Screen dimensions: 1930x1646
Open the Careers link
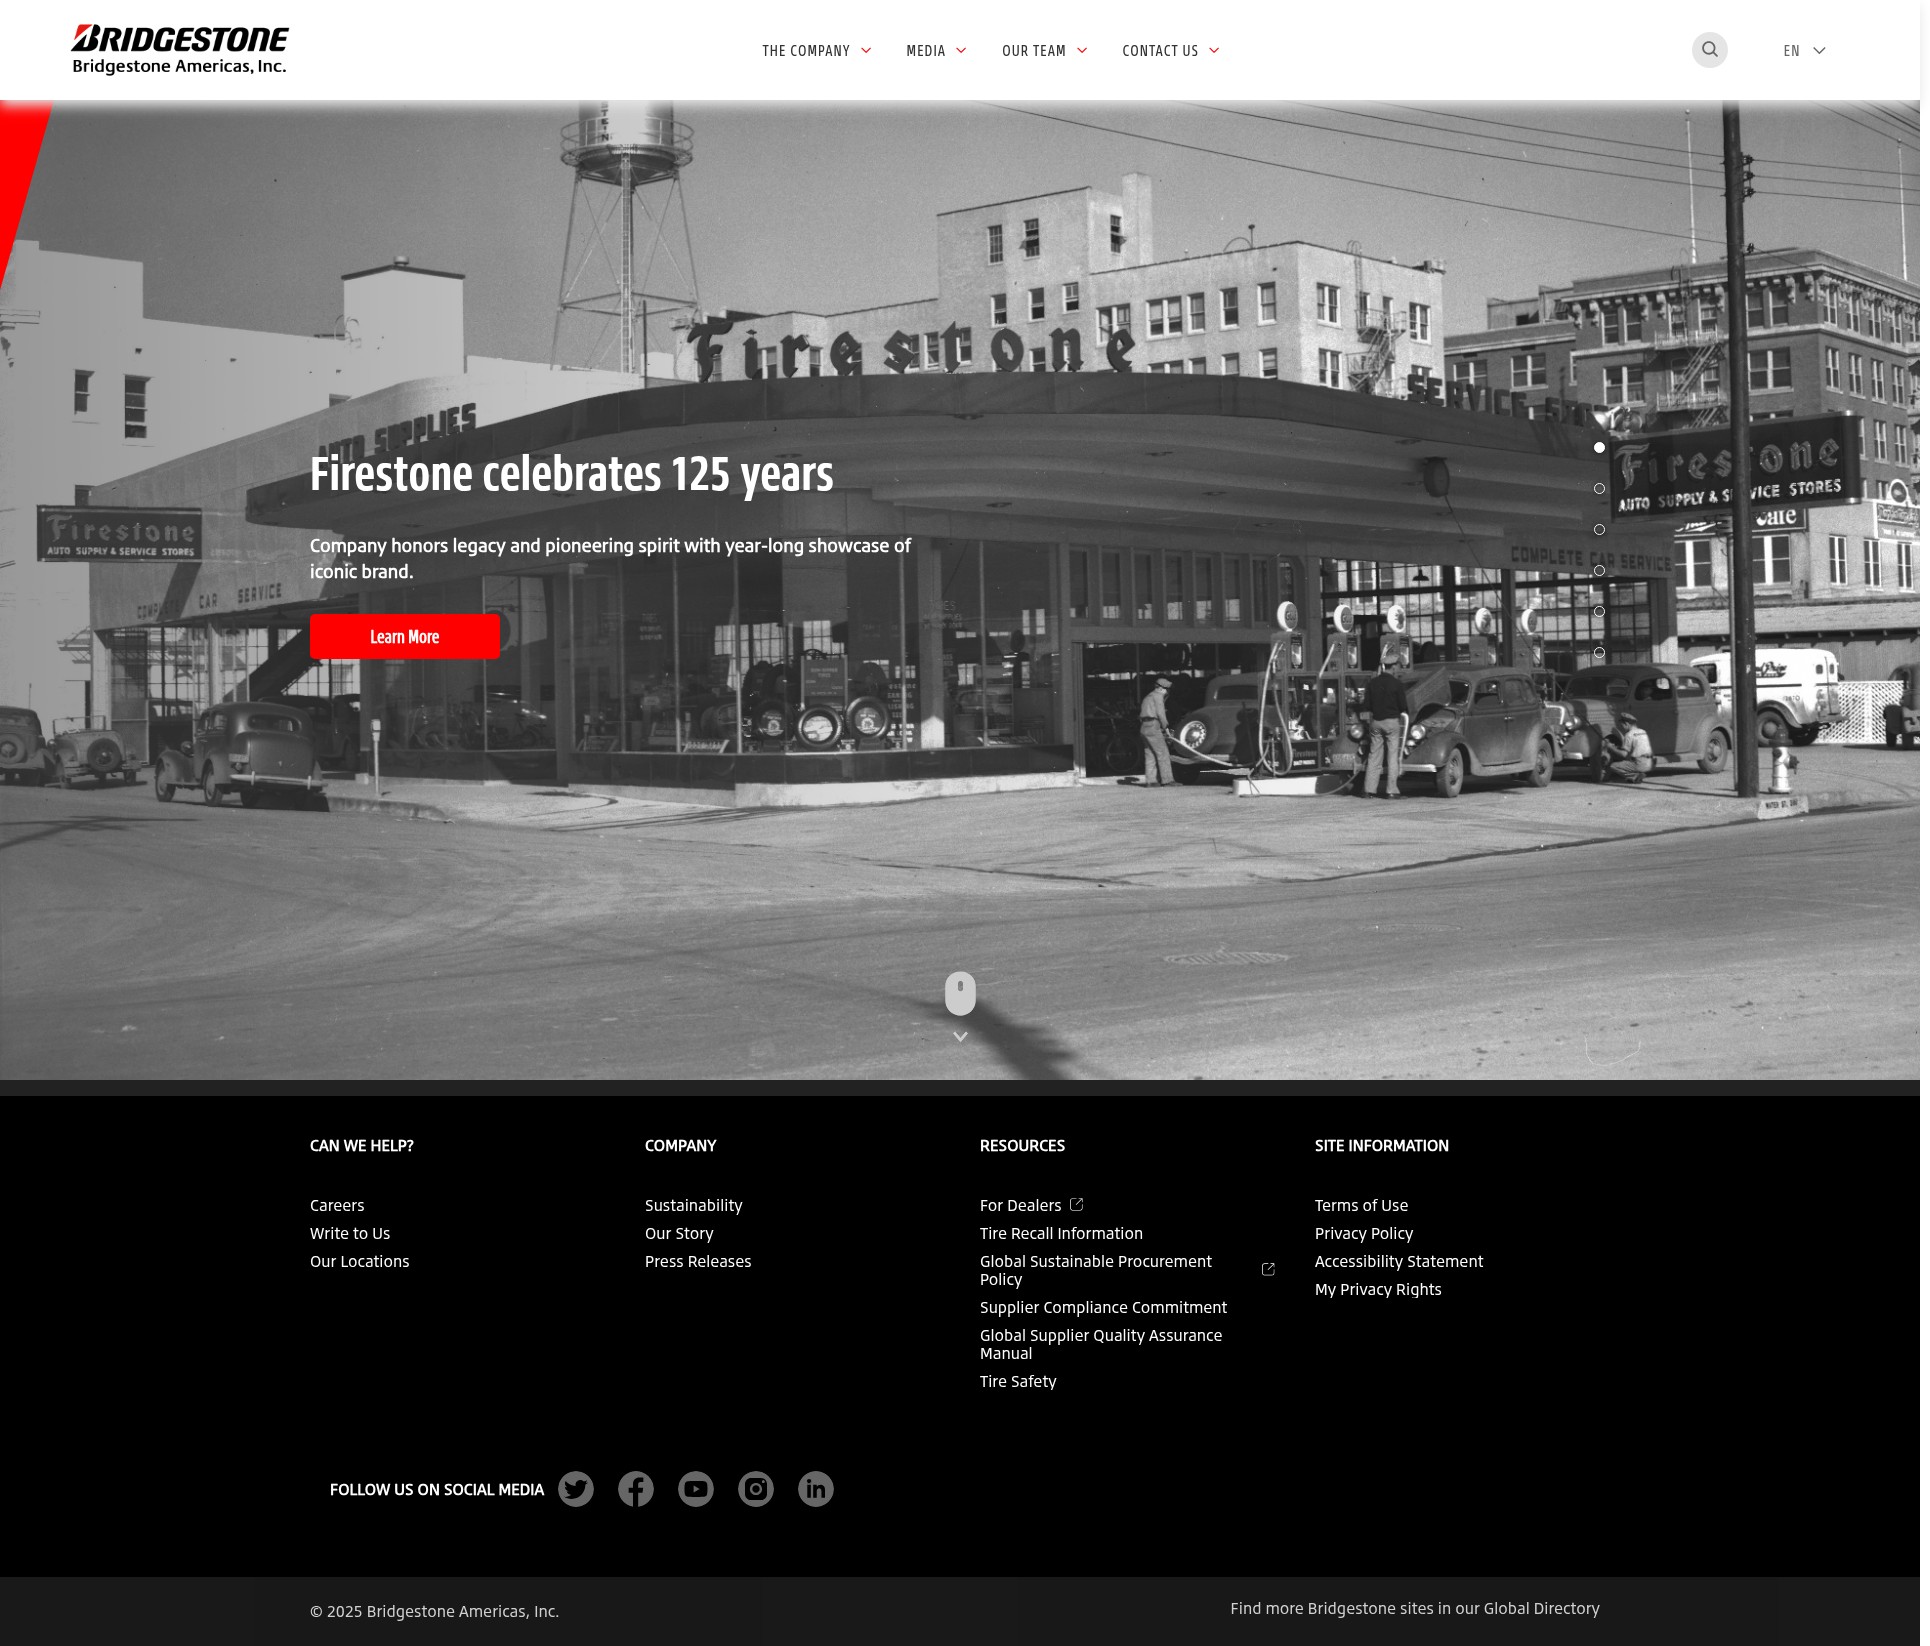click(337, 1205)
